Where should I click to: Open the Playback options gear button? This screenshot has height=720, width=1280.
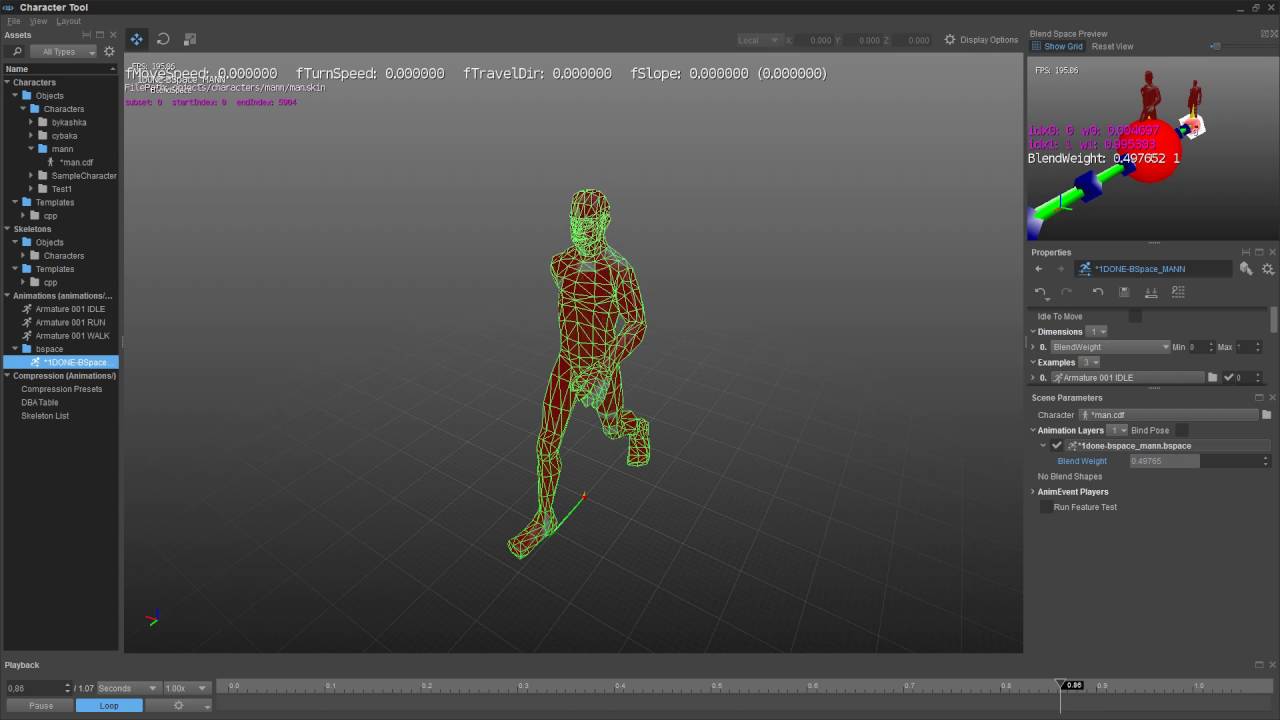point(179,706)
